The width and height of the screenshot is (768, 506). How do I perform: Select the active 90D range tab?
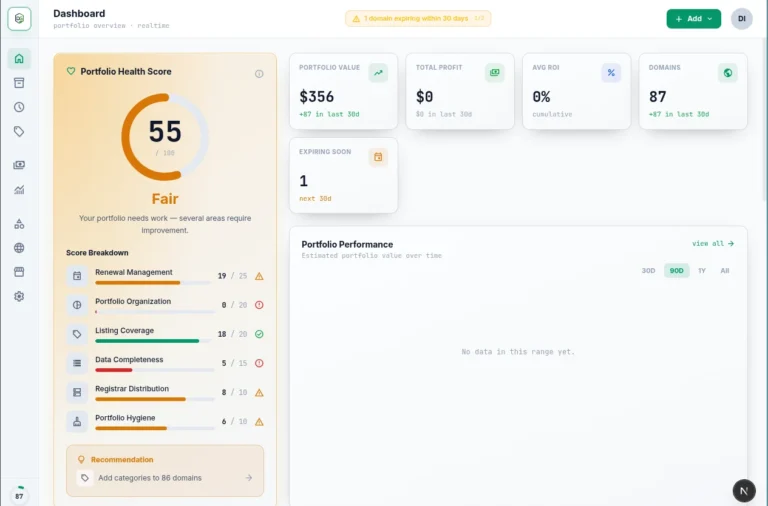pos(676,270)
